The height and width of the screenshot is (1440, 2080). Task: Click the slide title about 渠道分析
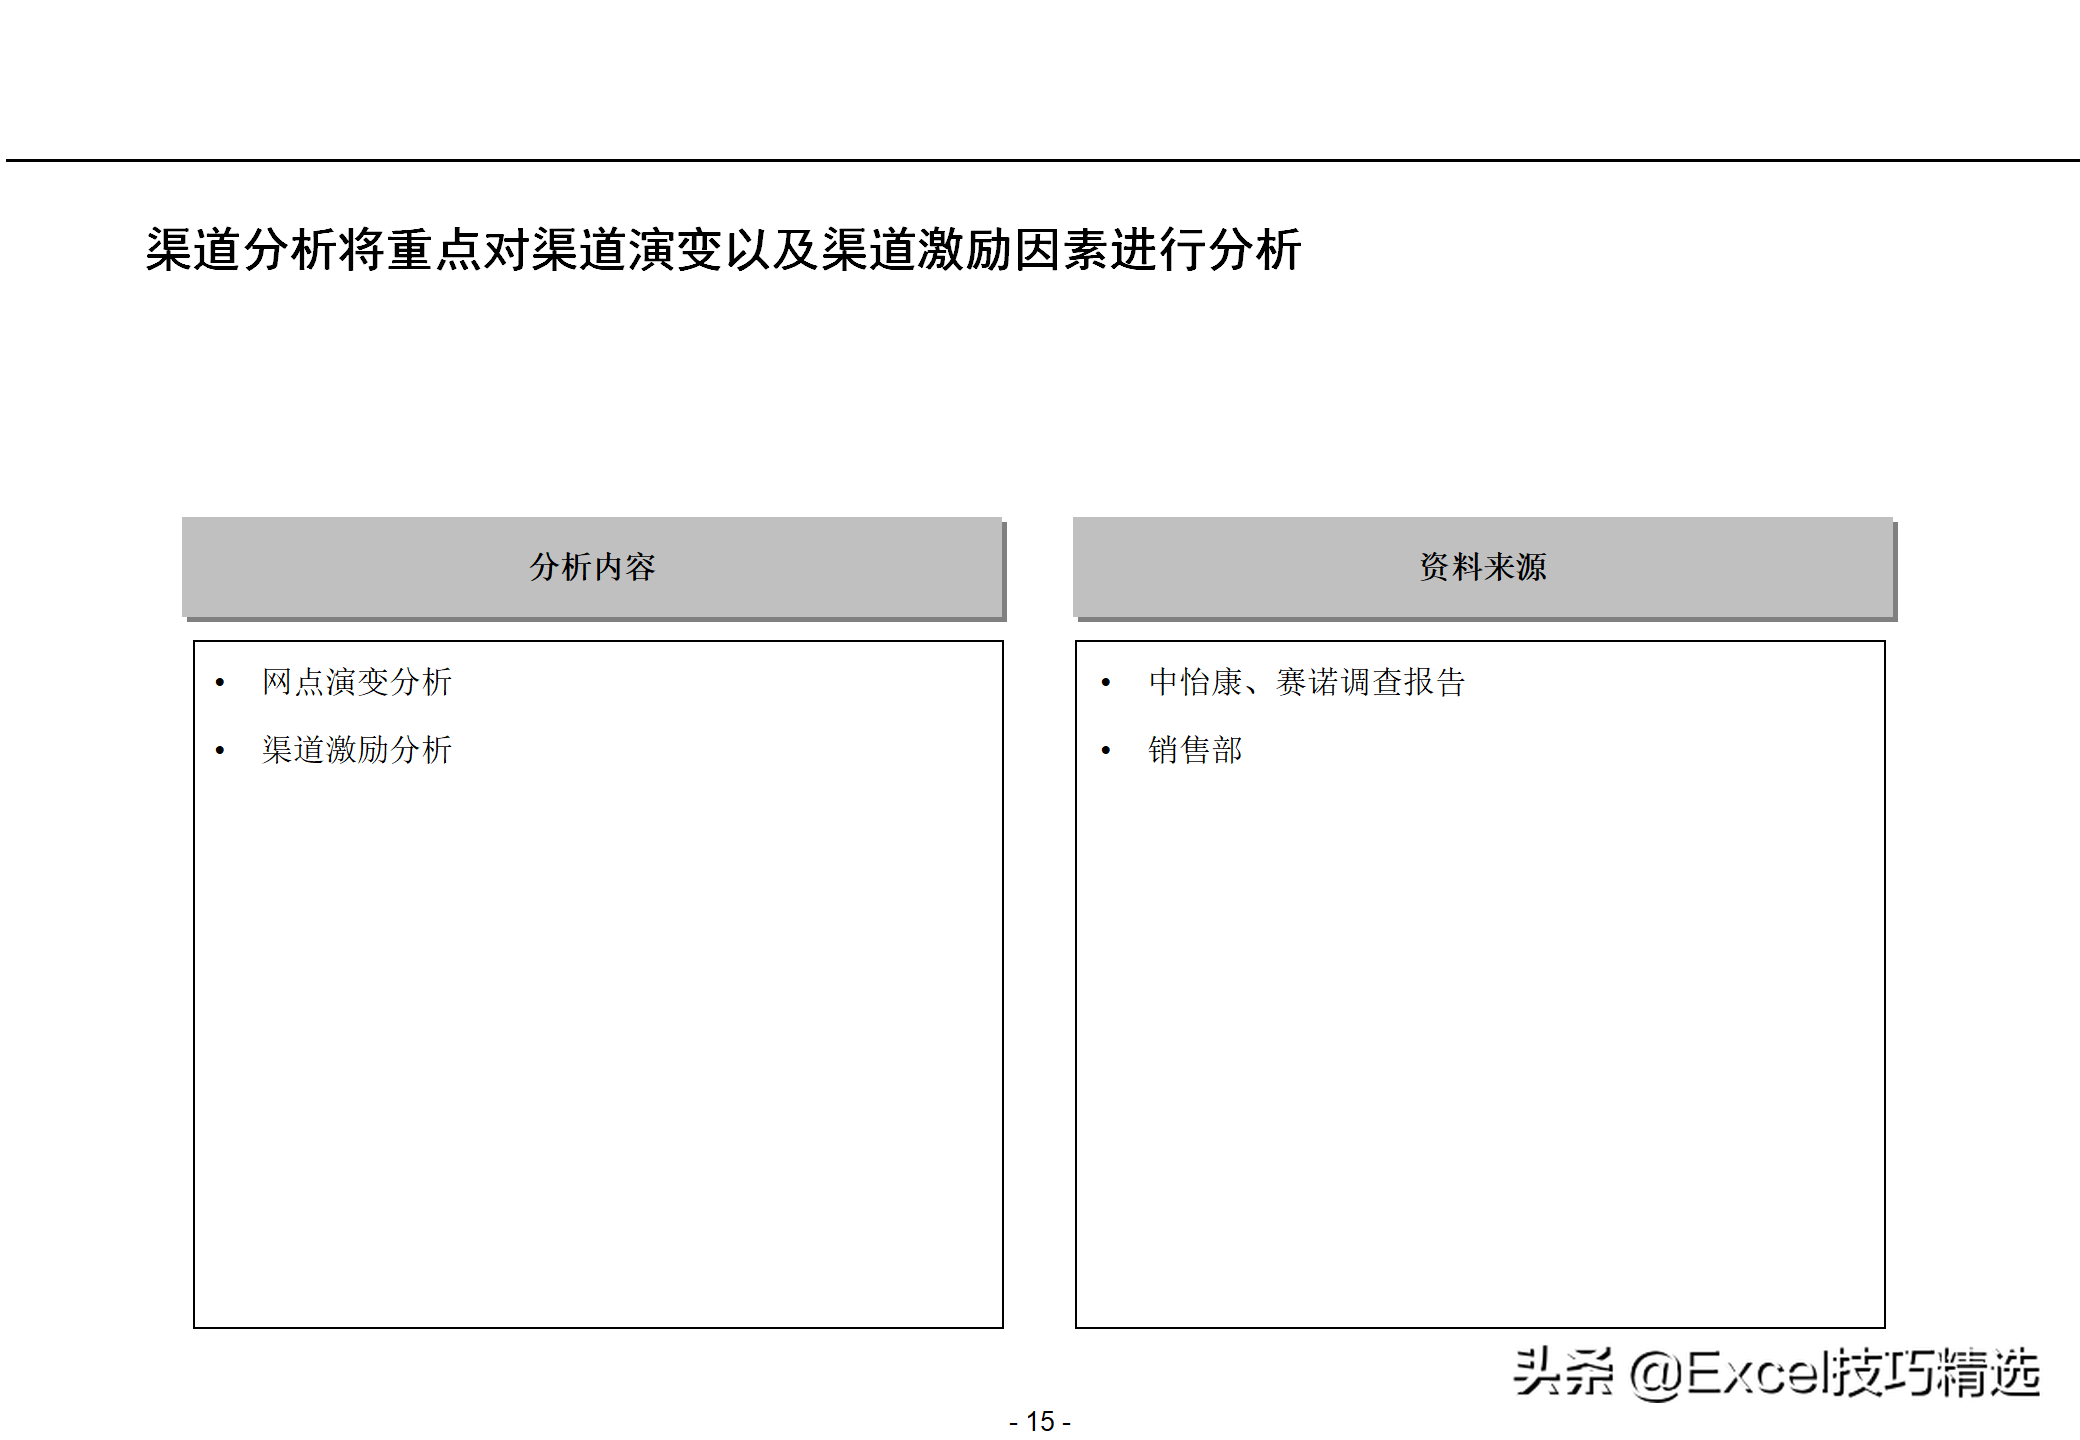(x=722, y=250)
